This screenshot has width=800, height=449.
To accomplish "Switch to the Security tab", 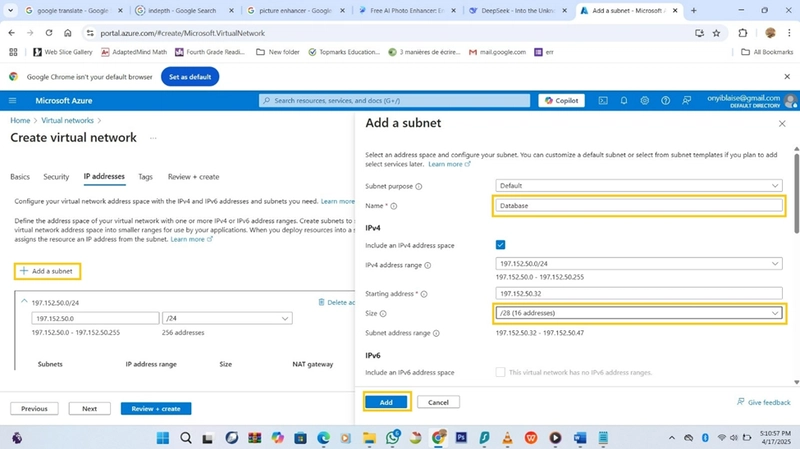I will click(56, 177).
